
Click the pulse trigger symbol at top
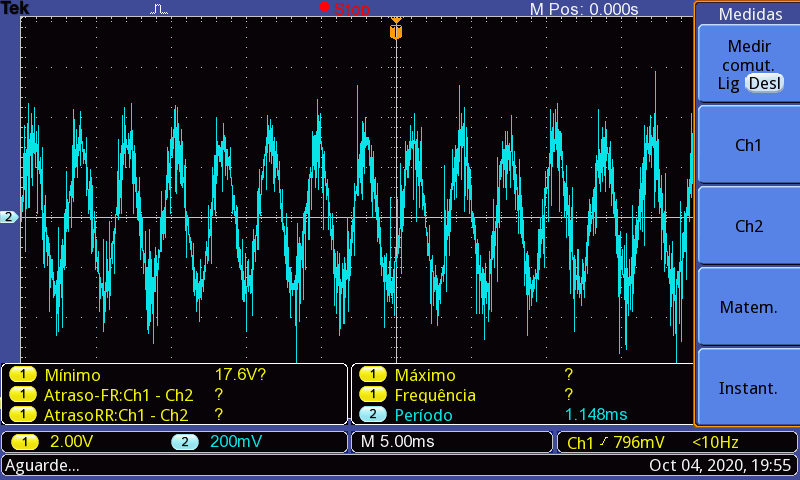click(x=159, y=9)
